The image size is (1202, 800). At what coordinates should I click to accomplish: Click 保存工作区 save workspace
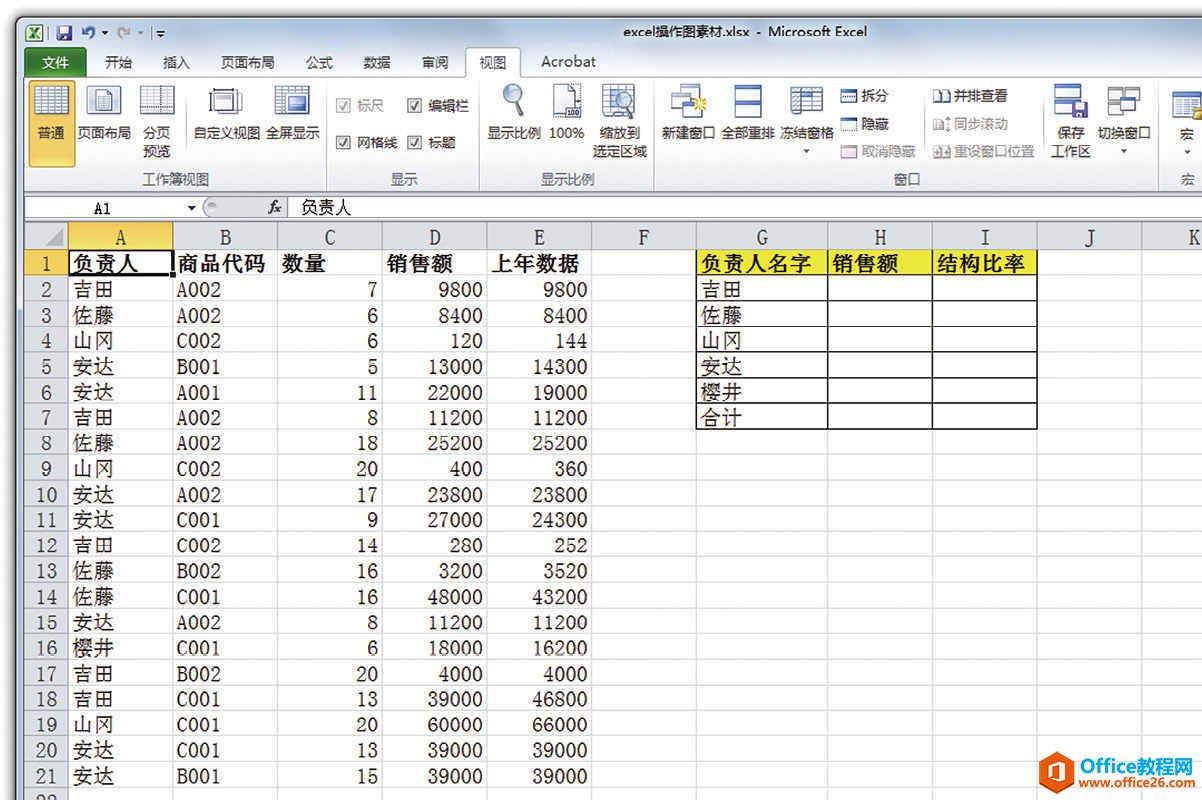(1070, 122)
